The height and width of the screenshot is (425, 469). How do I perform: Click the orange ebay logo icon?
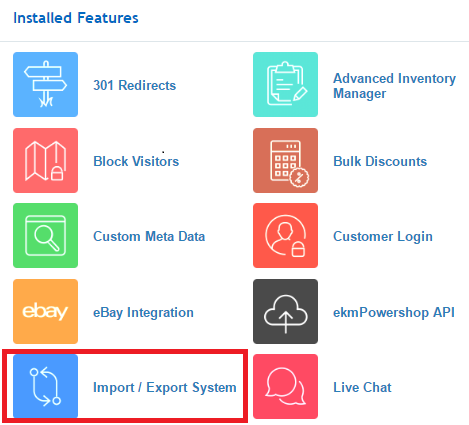(46, 311)
